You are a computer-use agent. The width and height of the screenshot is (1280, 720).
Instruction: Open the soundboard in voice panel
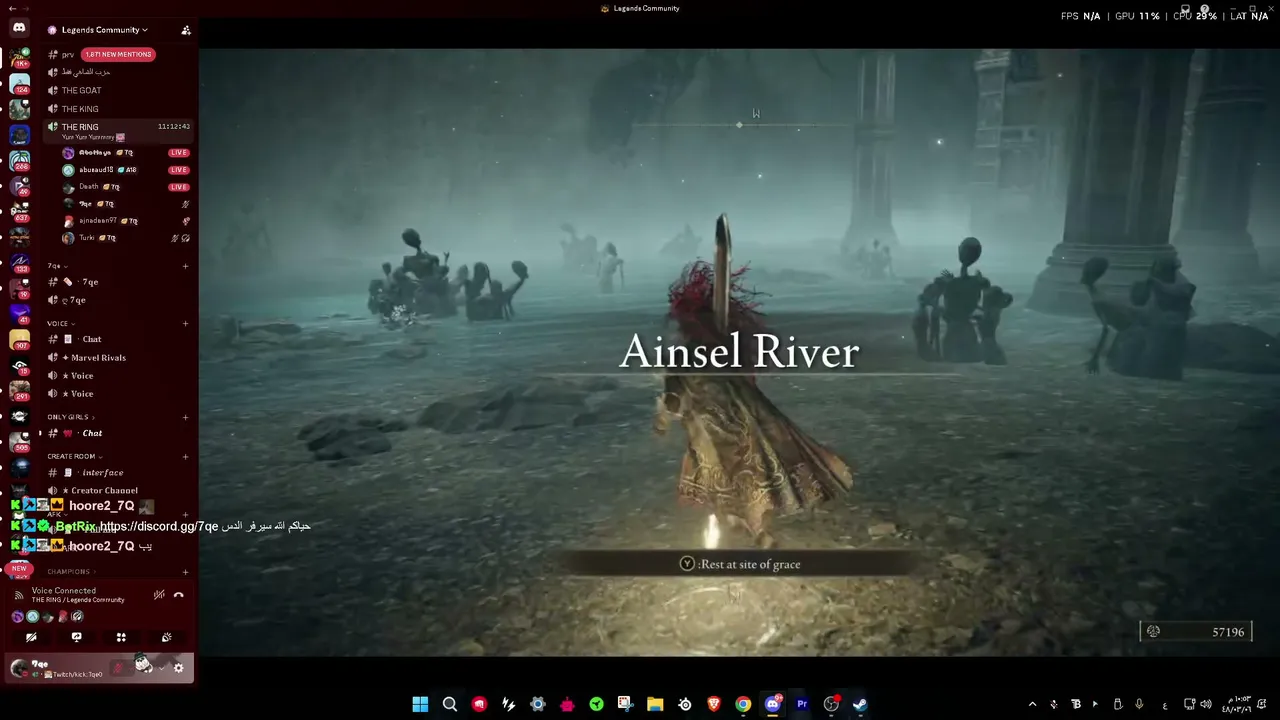click(166, 637)
